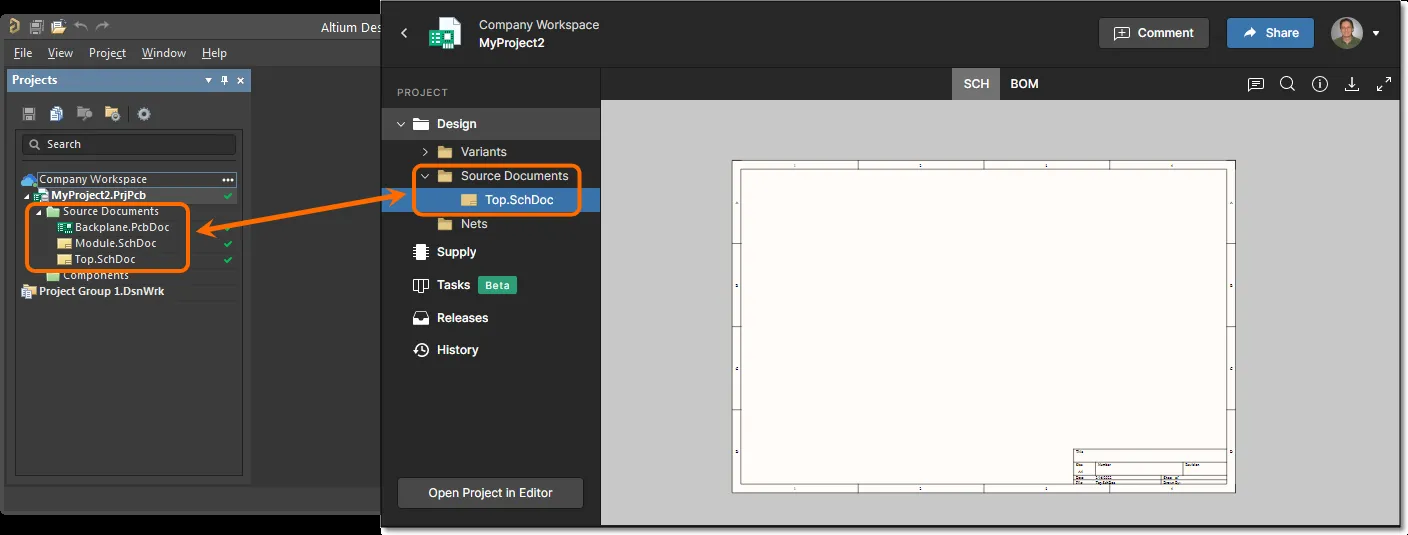
Task: Select MyProject2.PrjPcb in tree
Action: (x=98, y=195)
